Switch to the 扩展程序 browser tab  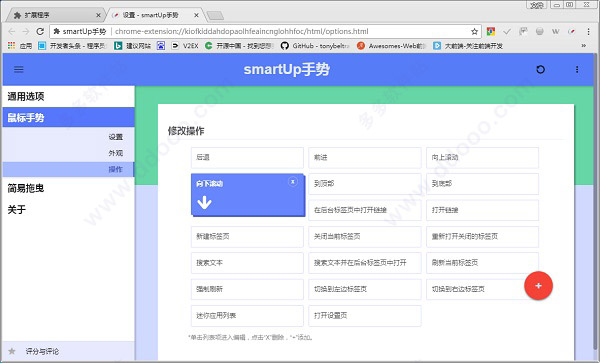tap(54, 15)
